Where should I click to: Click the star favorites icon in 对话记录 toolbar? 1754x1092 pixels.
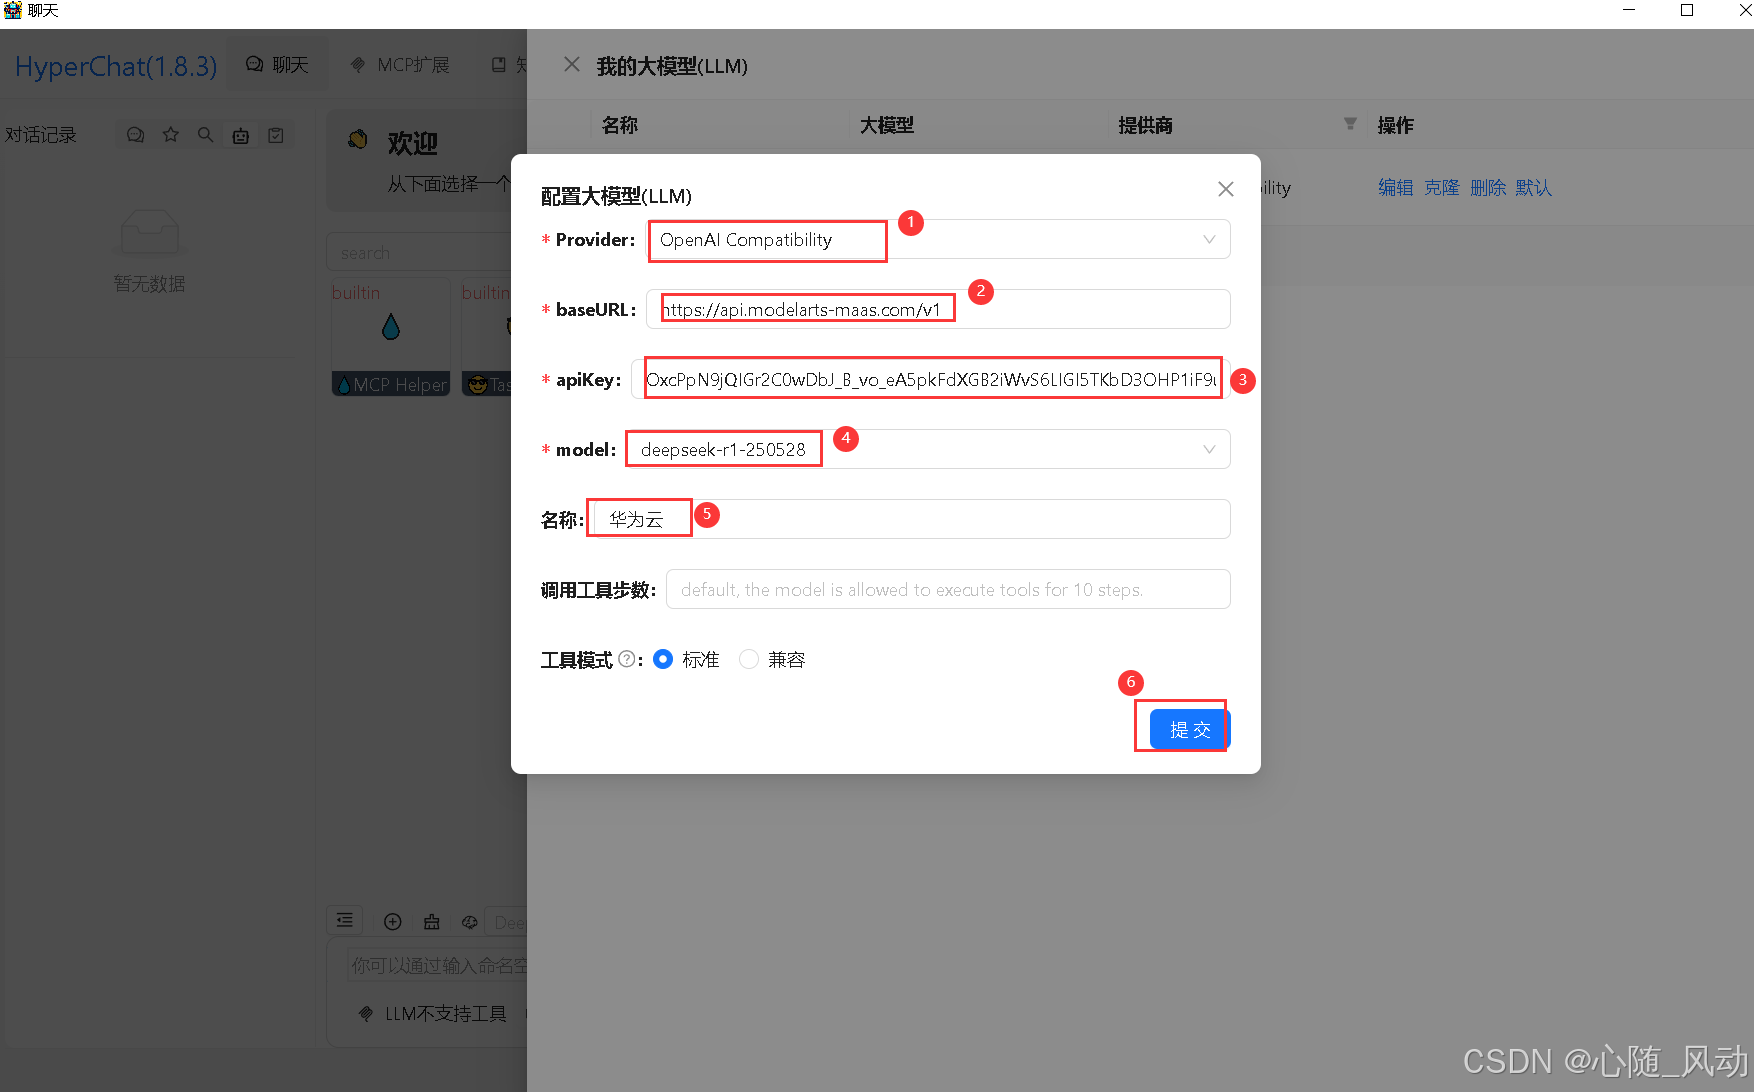[x=171, y=134]
